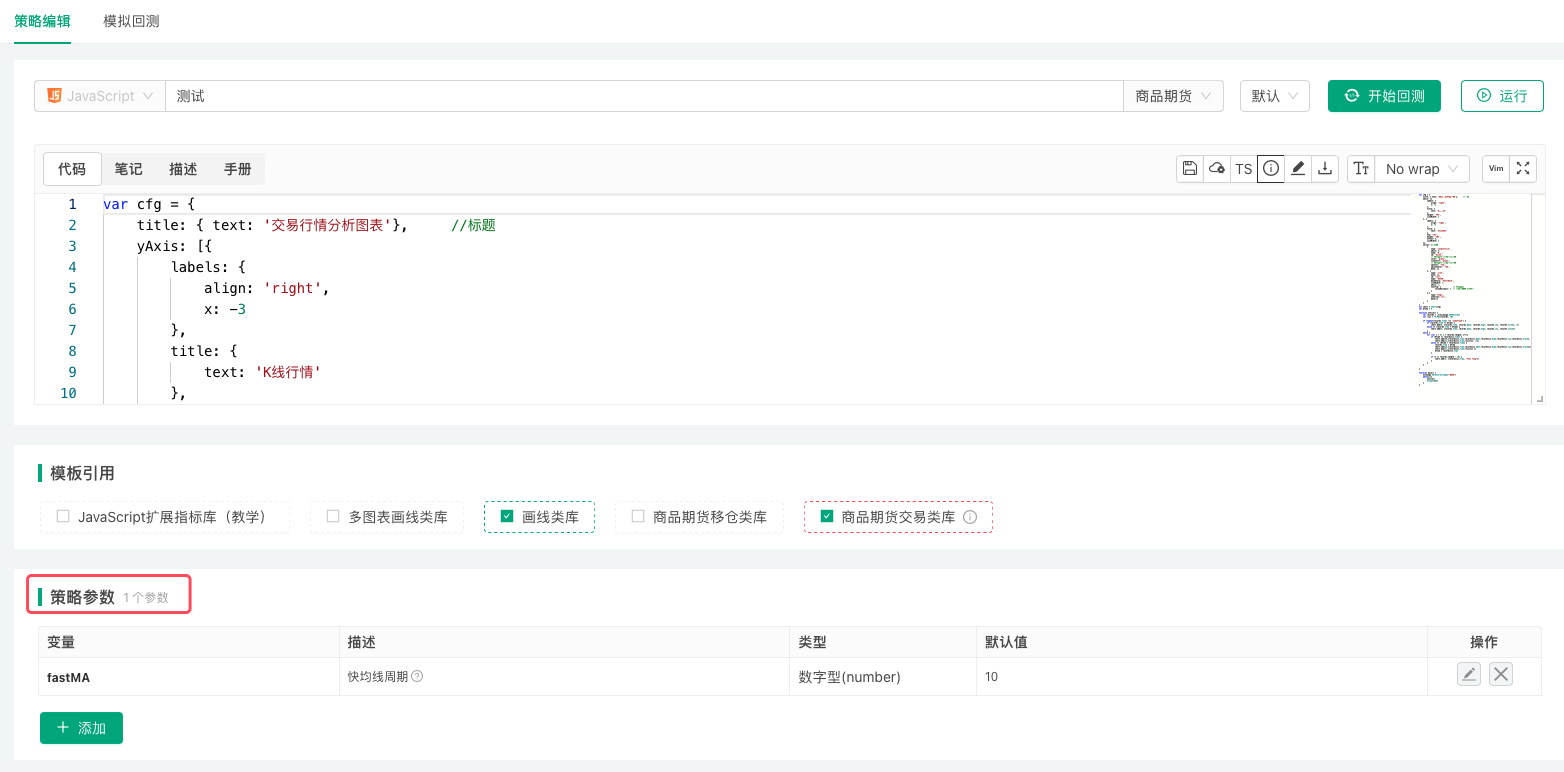Click the 默认值 column header
The width and height of the screenshot is (1564, 772).
coord(1201,642)
